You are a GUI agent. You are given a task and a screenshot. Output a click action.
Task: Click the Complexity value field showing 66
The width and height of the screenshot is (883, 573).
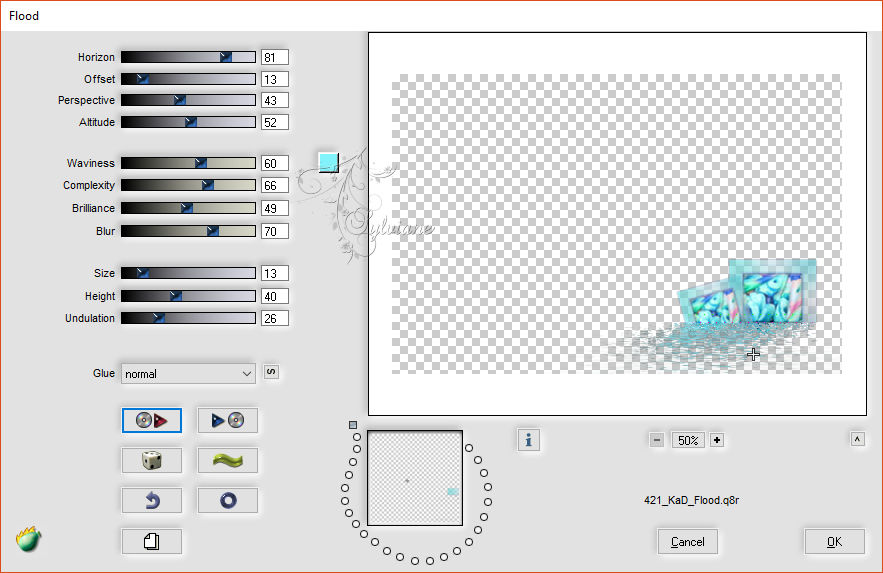click(x=275, y=185)
